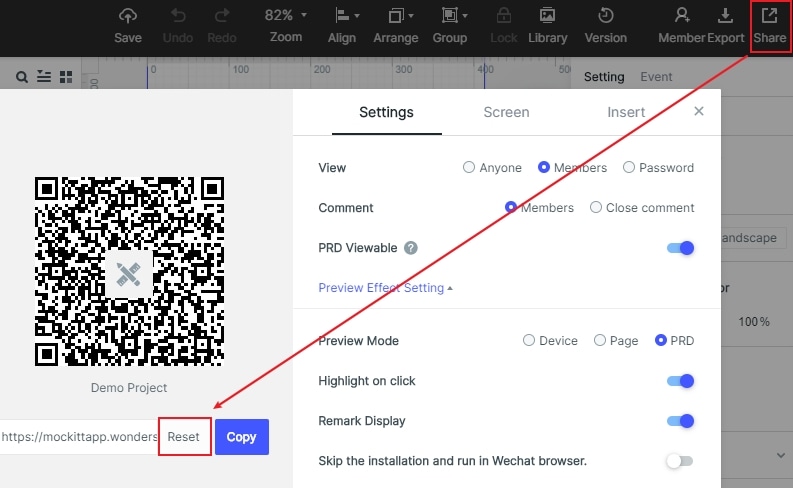
Task: Open the Zoom percentage dropdown
Action: [286, 15]
